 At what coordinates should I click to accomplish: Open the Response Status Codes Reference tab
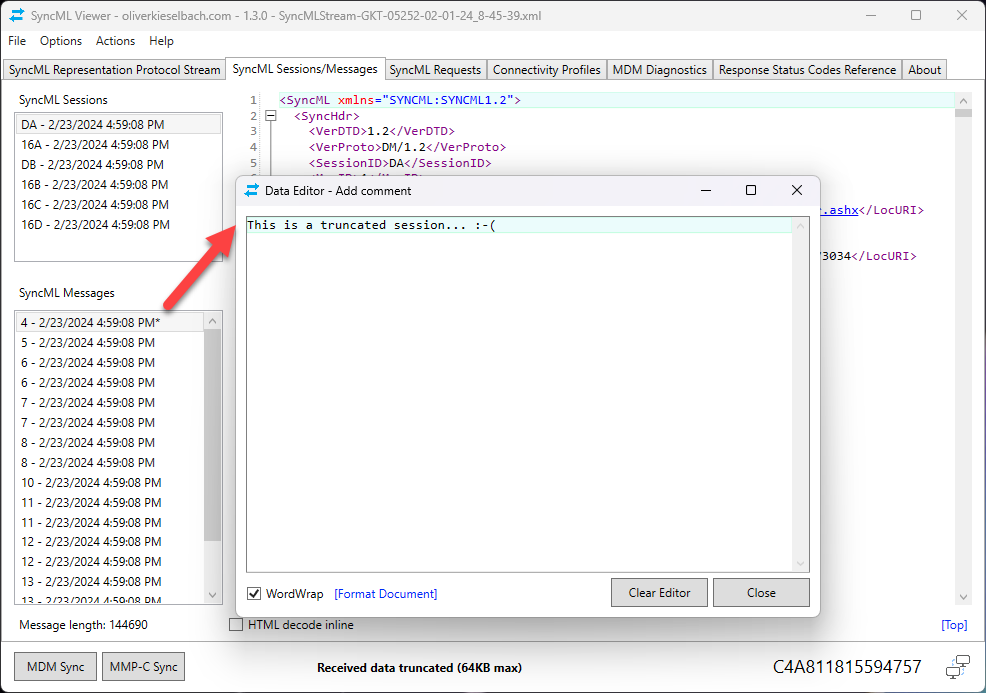[805, 69]
